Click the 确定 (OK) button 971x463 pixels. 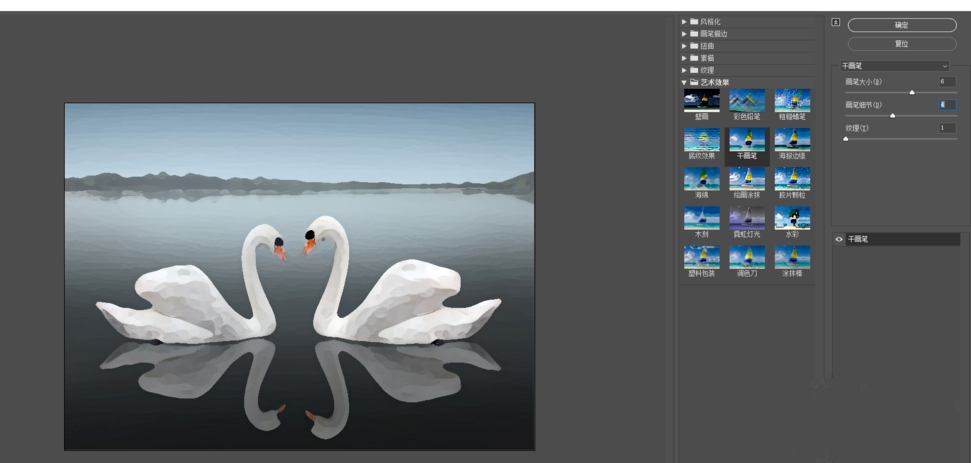click(902, 25)
